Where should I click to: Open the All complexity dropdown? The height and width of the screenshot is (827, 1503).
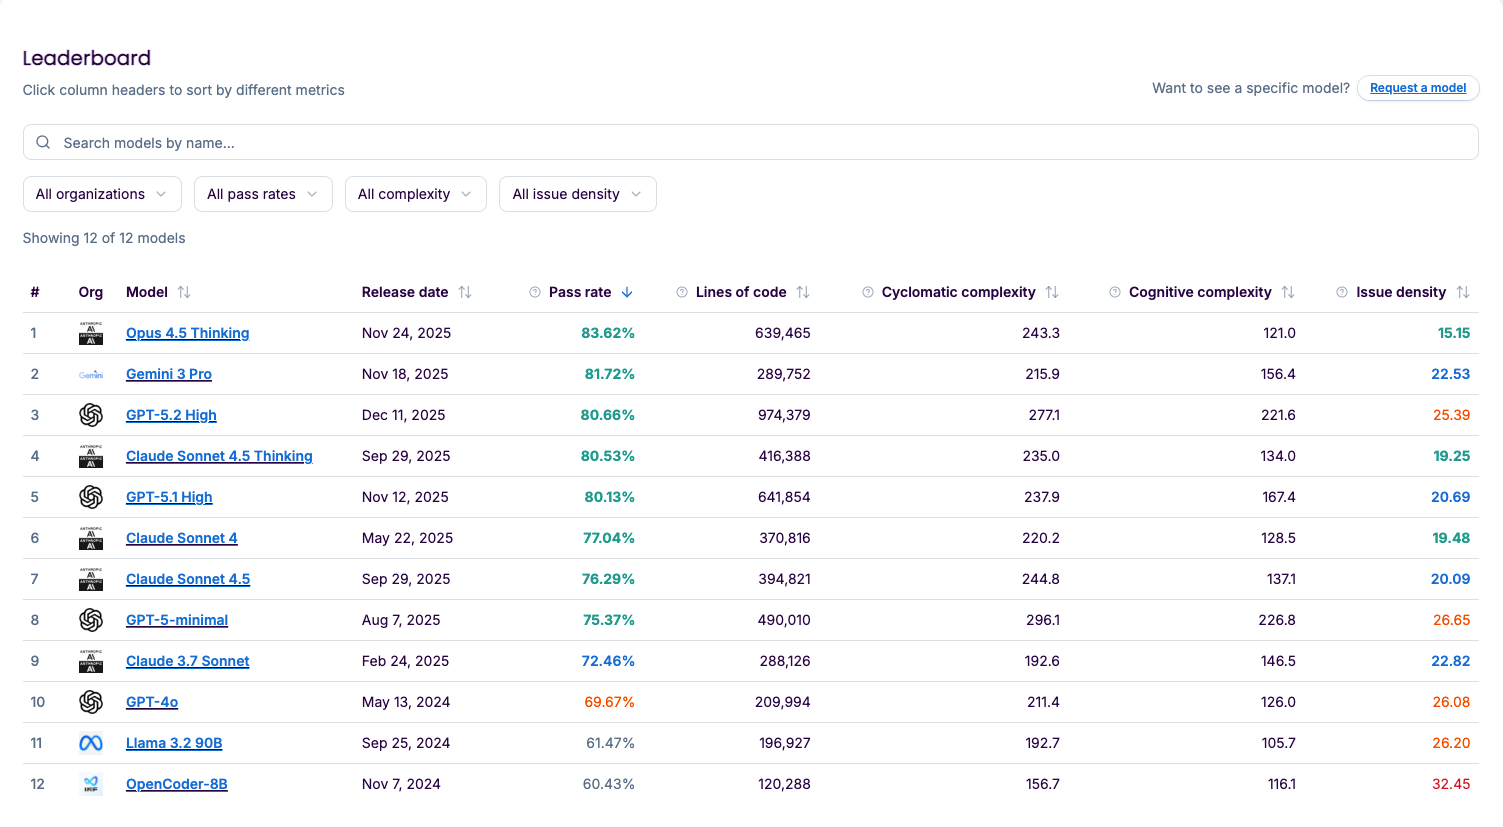(415, 194)
